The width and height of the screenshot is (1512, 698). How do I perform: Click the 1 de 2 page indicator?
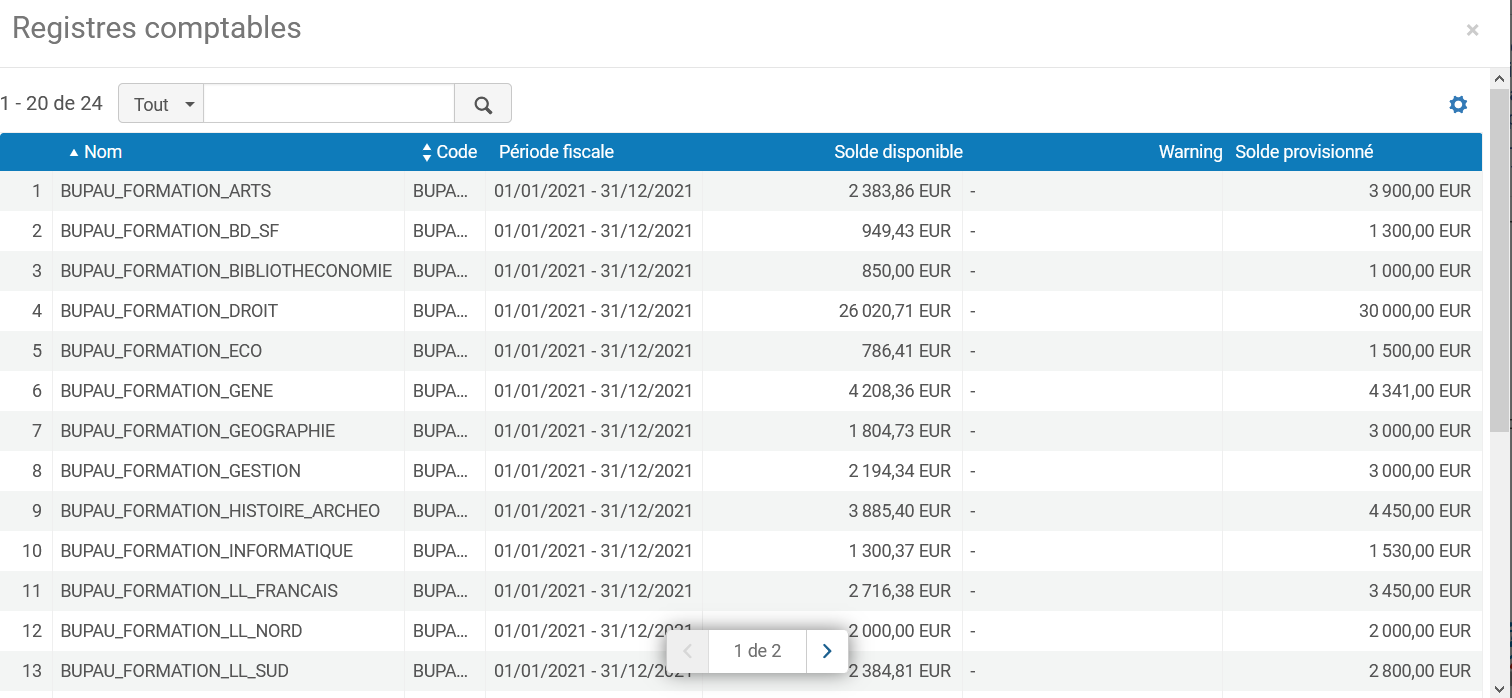pos(757,651)
